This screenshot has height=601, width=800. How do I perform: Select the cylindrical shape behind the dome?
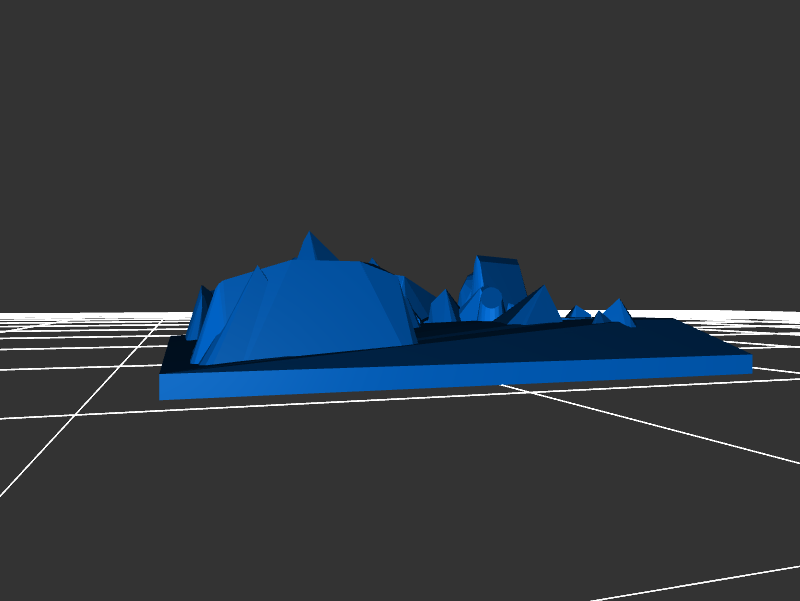[x=490, y=299]
